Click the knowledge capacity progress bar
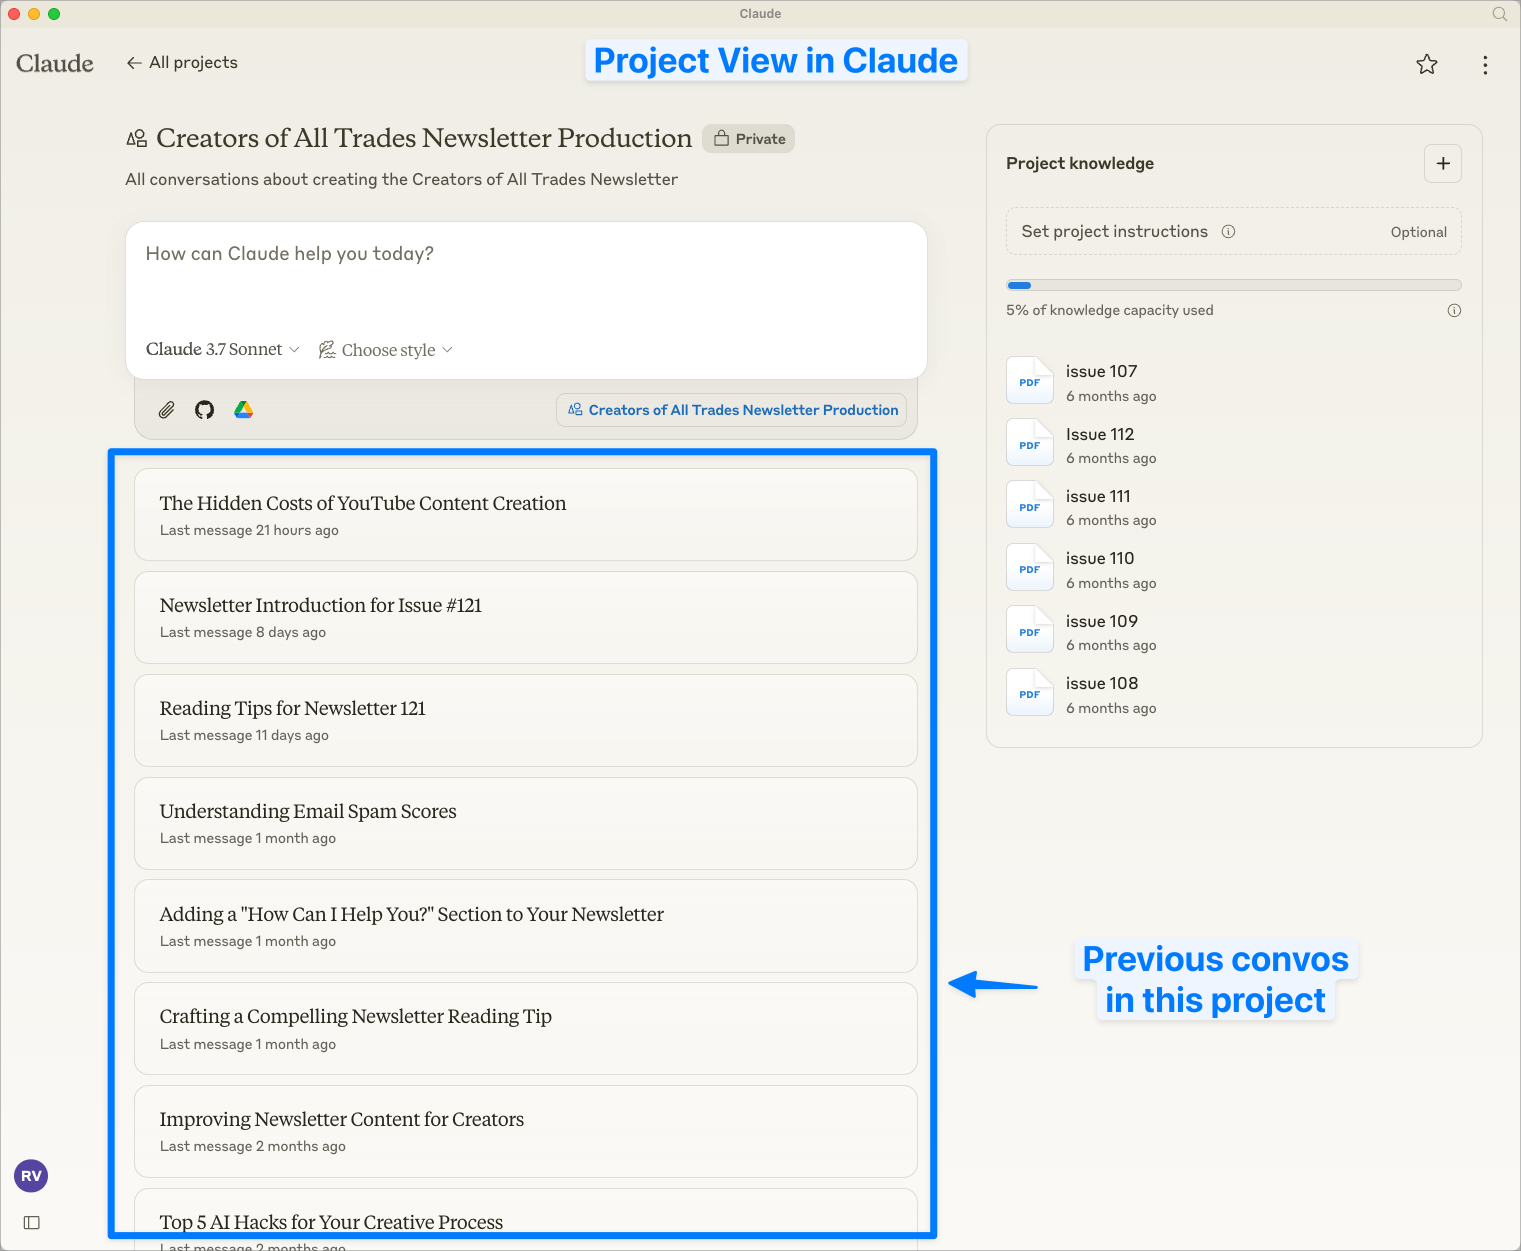This screenshot has width=1521, height=1251. (x=1233, y=285)
